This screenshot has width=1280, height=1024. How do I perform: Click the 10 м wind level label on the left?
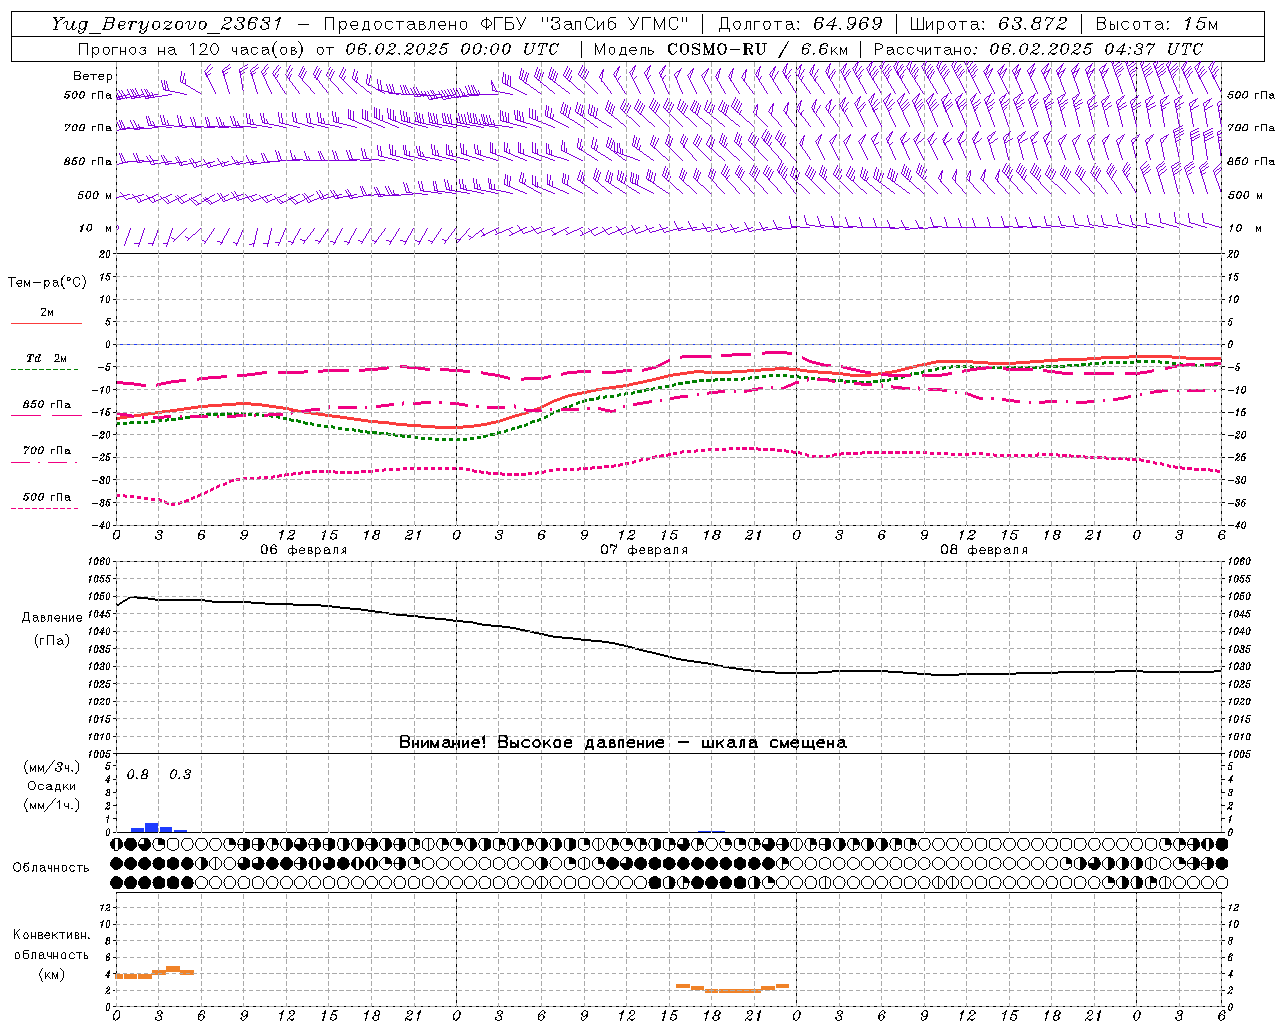tap(95, 228)
